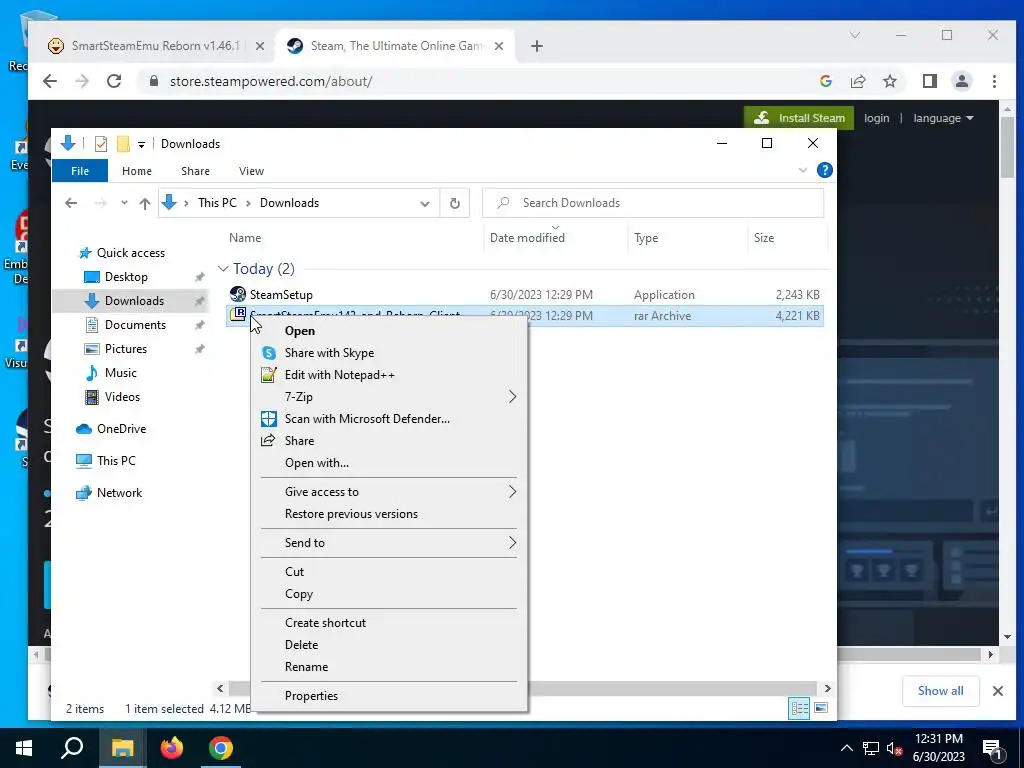Open the Explorer Home ribbon tab
This screenshot has height=768, width=1024.
click(136, 171)
